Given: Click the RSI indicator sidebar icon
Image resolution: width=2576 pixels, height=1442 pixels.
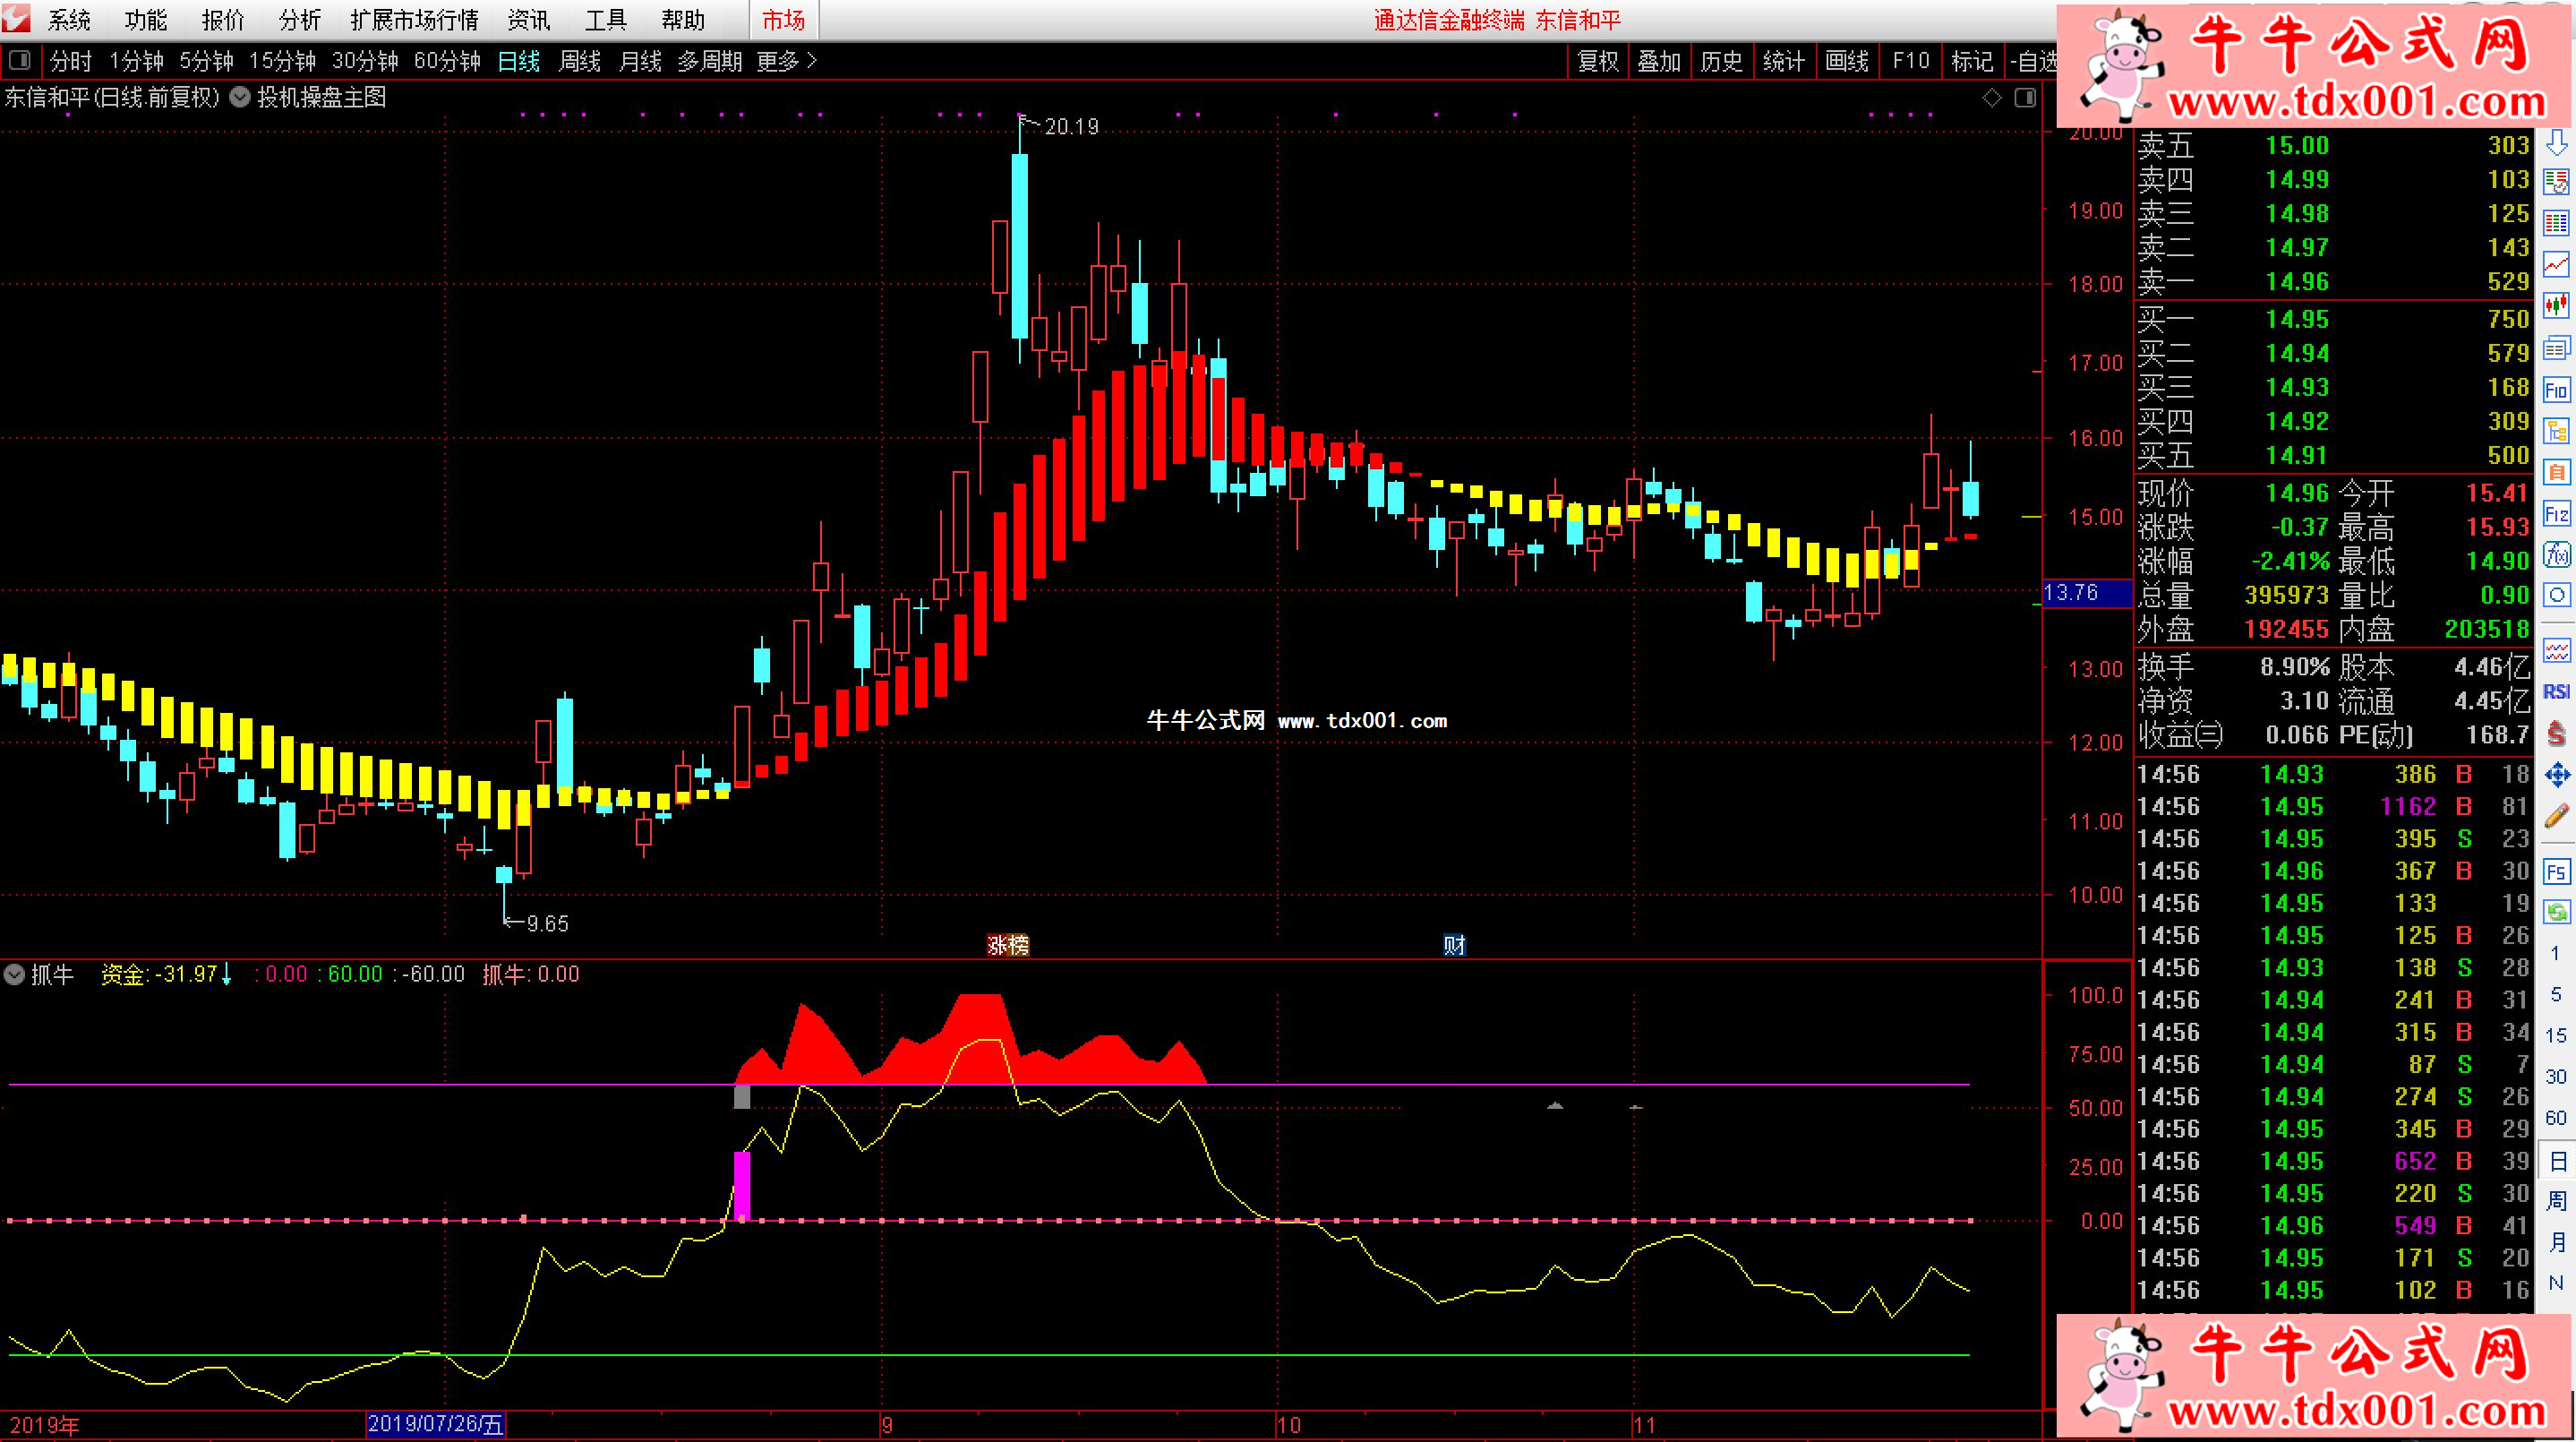Looking at the screenshot, I should (x=2556, y=692).
